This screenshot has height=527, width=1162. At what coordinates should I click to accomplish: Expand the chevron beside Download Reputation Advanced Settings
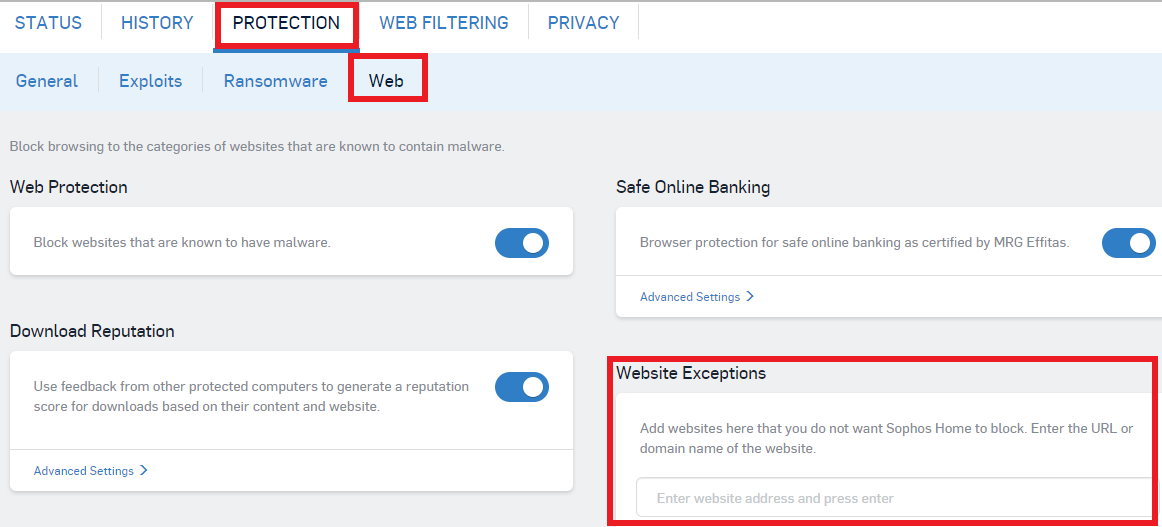click(144, 471)
